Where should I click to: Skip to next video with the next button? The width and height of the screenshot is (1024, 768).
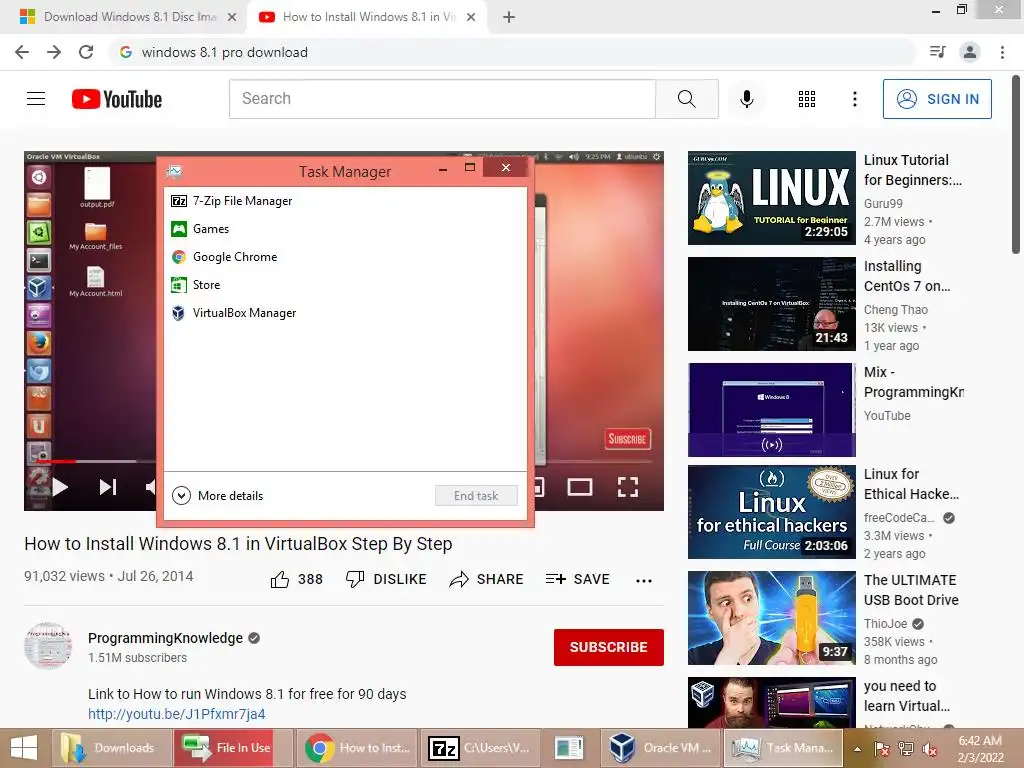tap(108, 487)
